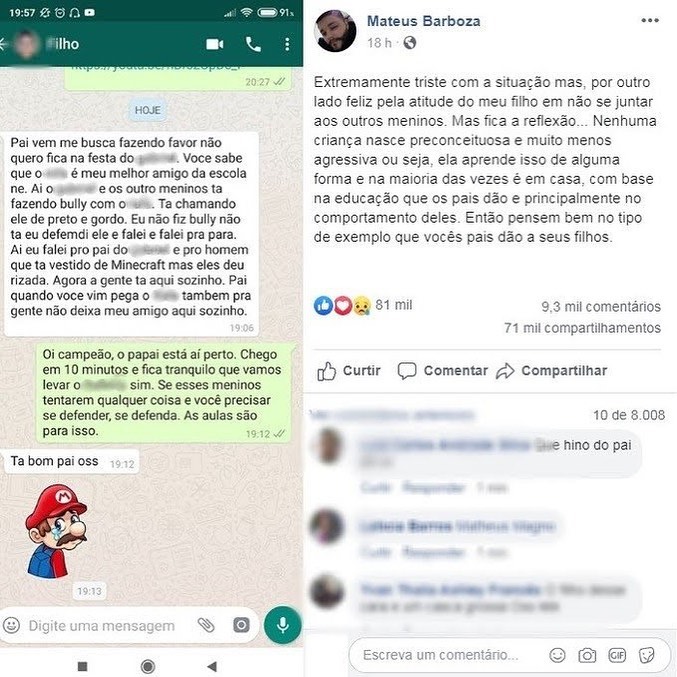677x677 pixels.
Task: Click the Escreva um comentário field
Action: pyautogui.click(x=440, y=655)
